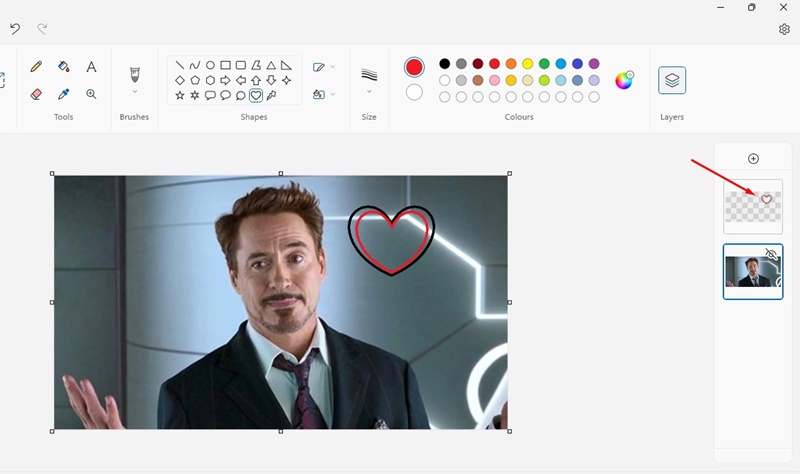Choose the Down arrow shape

[x=271, y=80]
